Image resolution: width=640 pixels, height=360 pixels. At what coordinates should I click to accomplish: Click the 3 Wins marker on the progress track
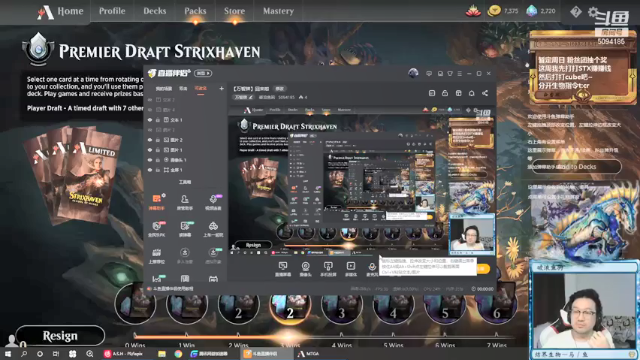[x=290, y=345]
